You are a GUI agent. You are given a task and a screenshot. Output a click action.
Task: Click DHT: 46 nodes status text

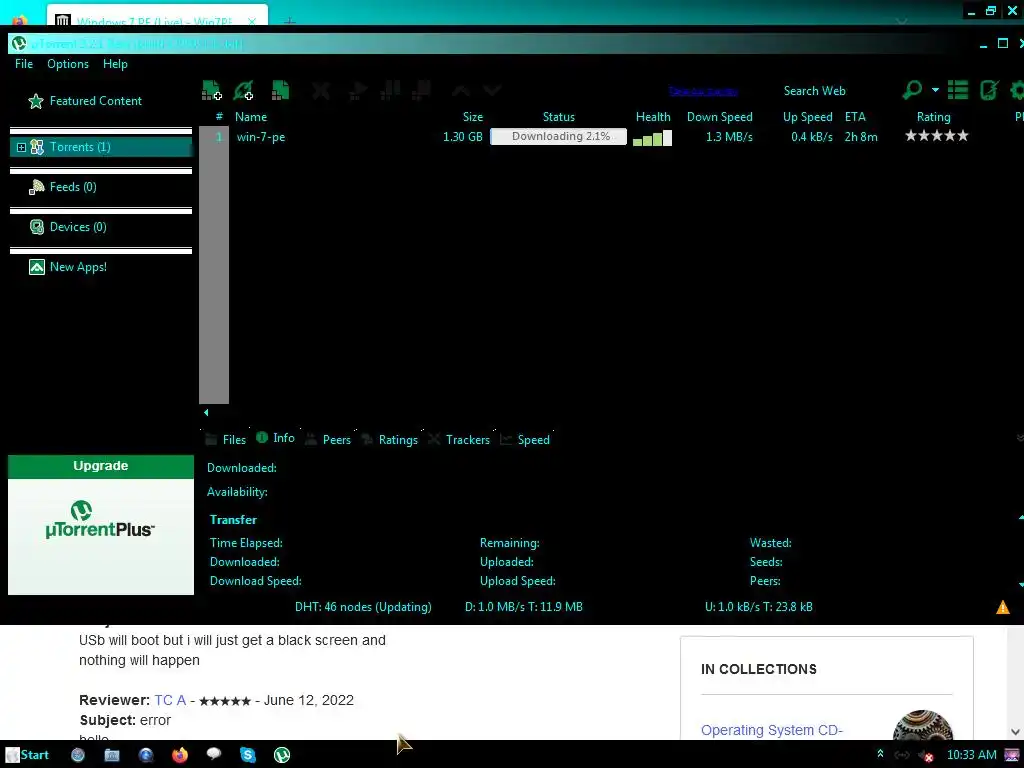363,607
